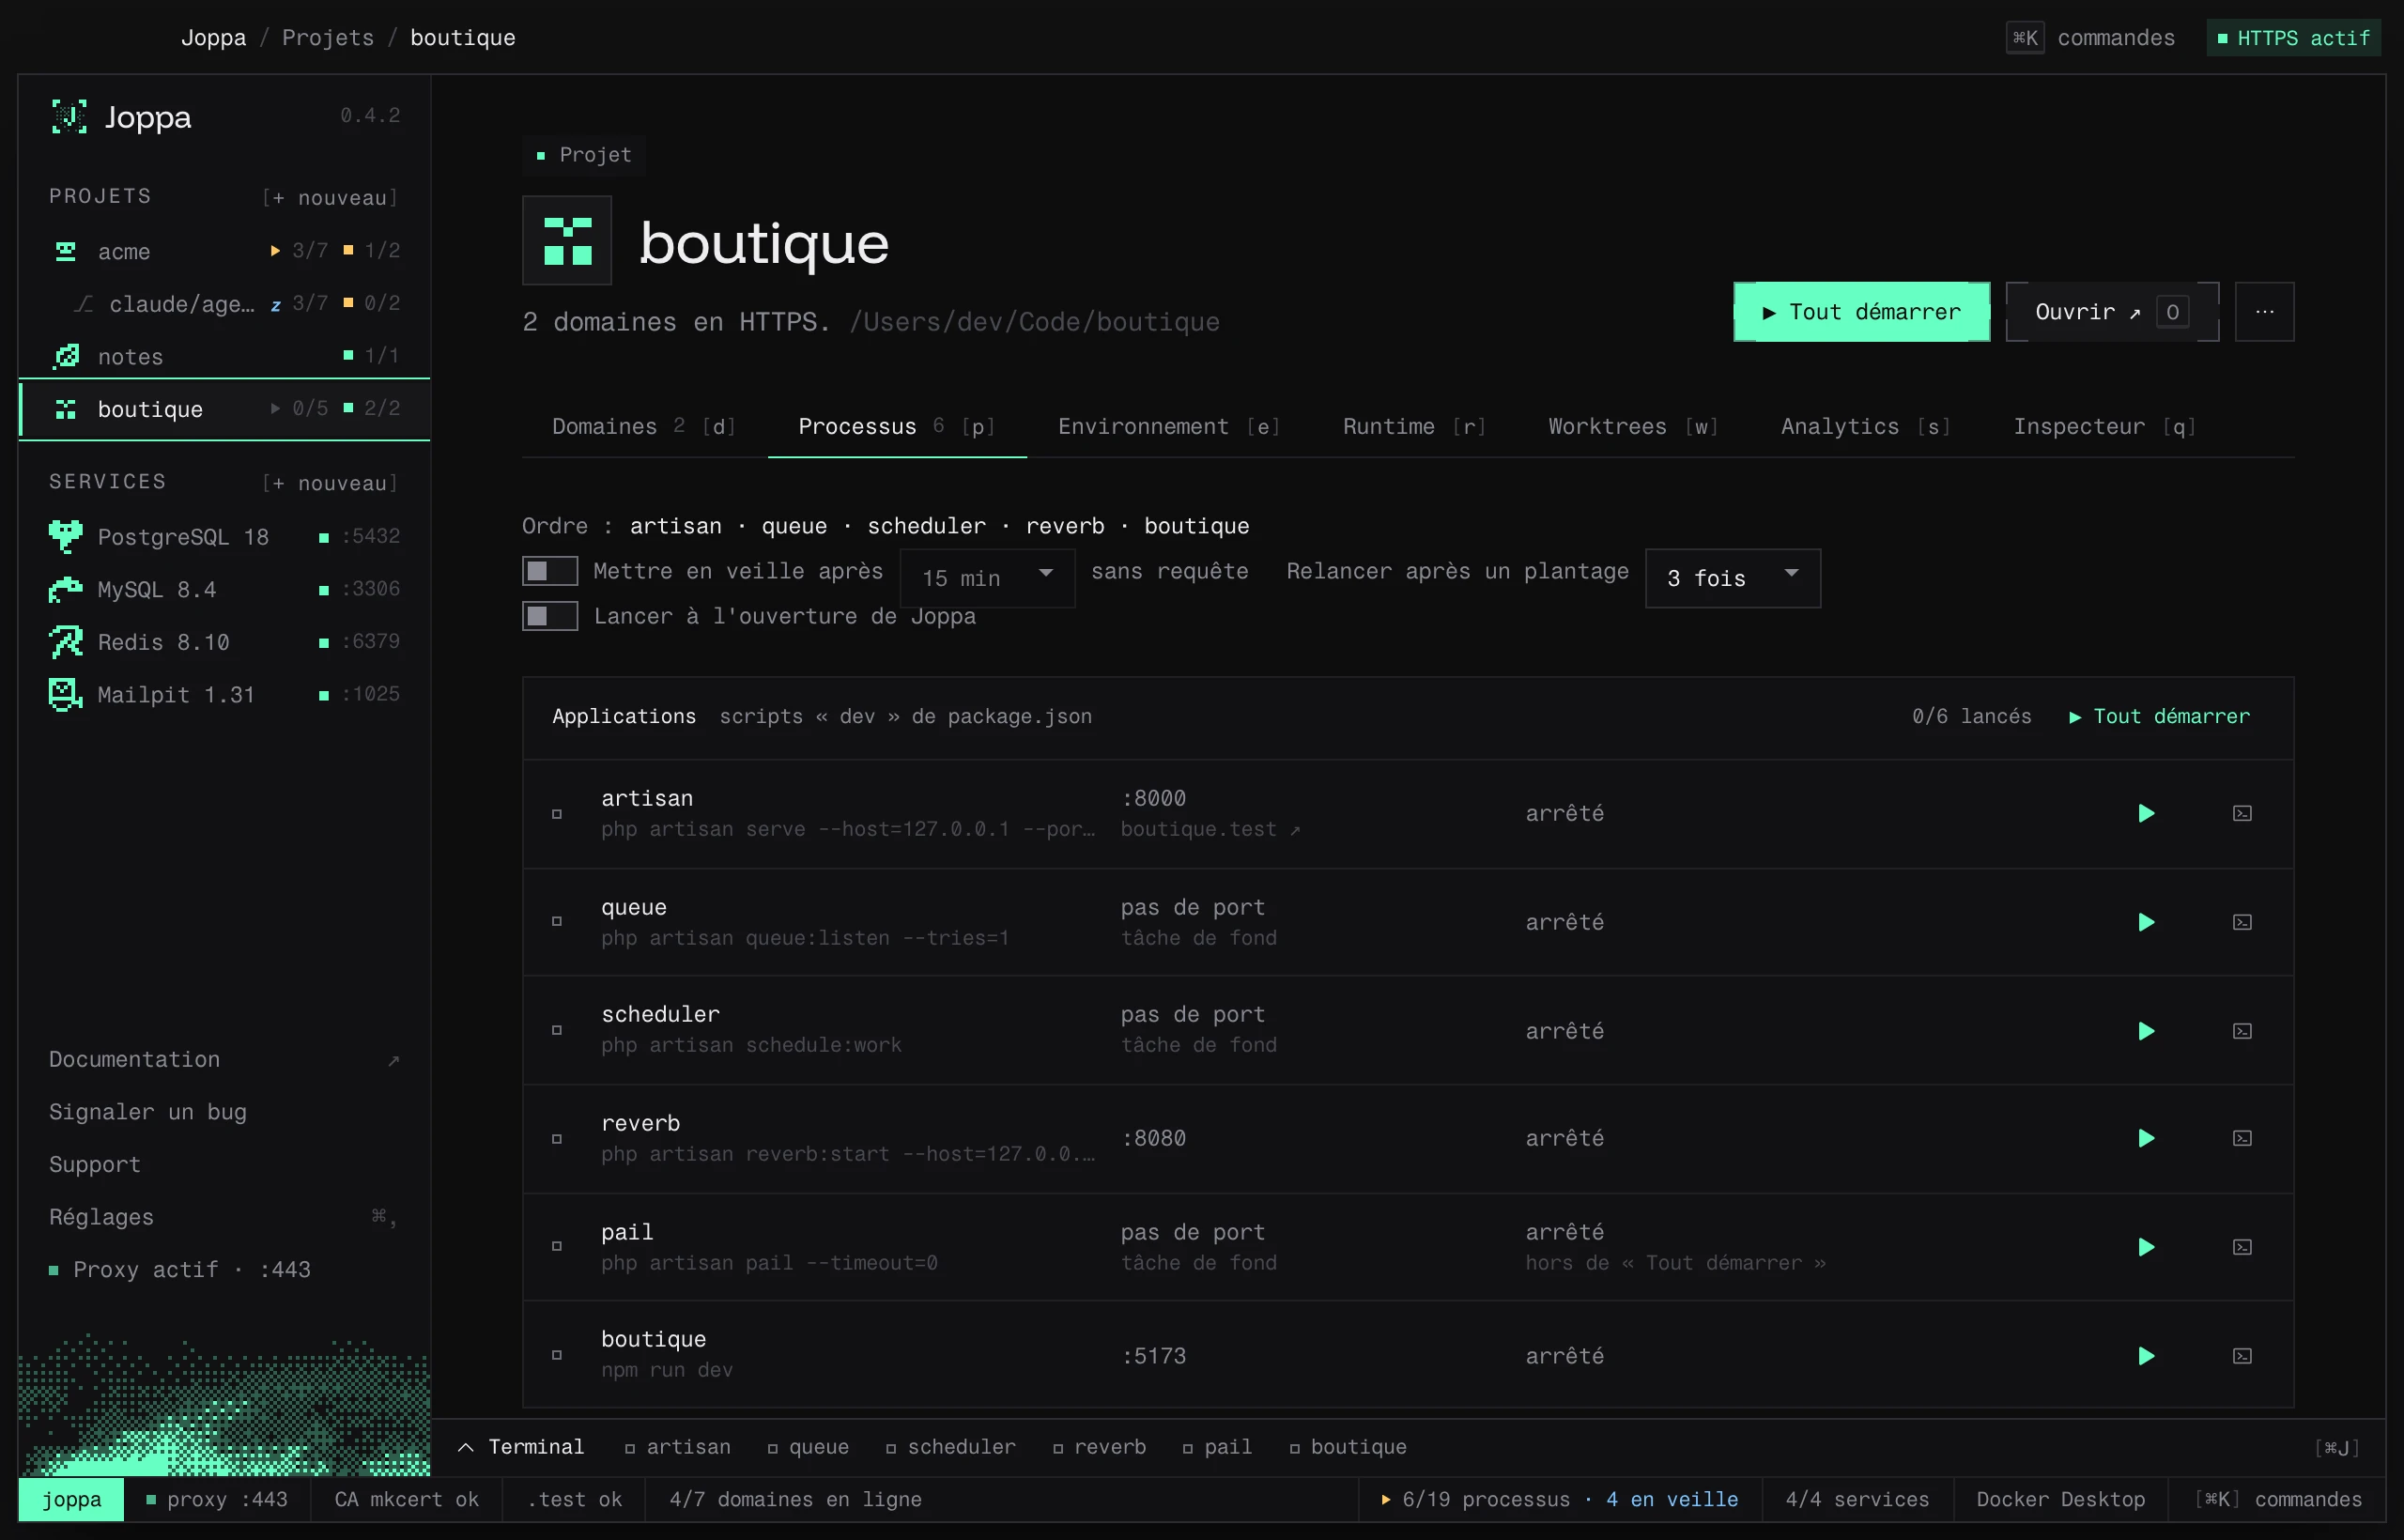Screen dimensions: 2404x1540
Task: Click the Joppa logo icon in sidebar
Action: tap(69, 117)
